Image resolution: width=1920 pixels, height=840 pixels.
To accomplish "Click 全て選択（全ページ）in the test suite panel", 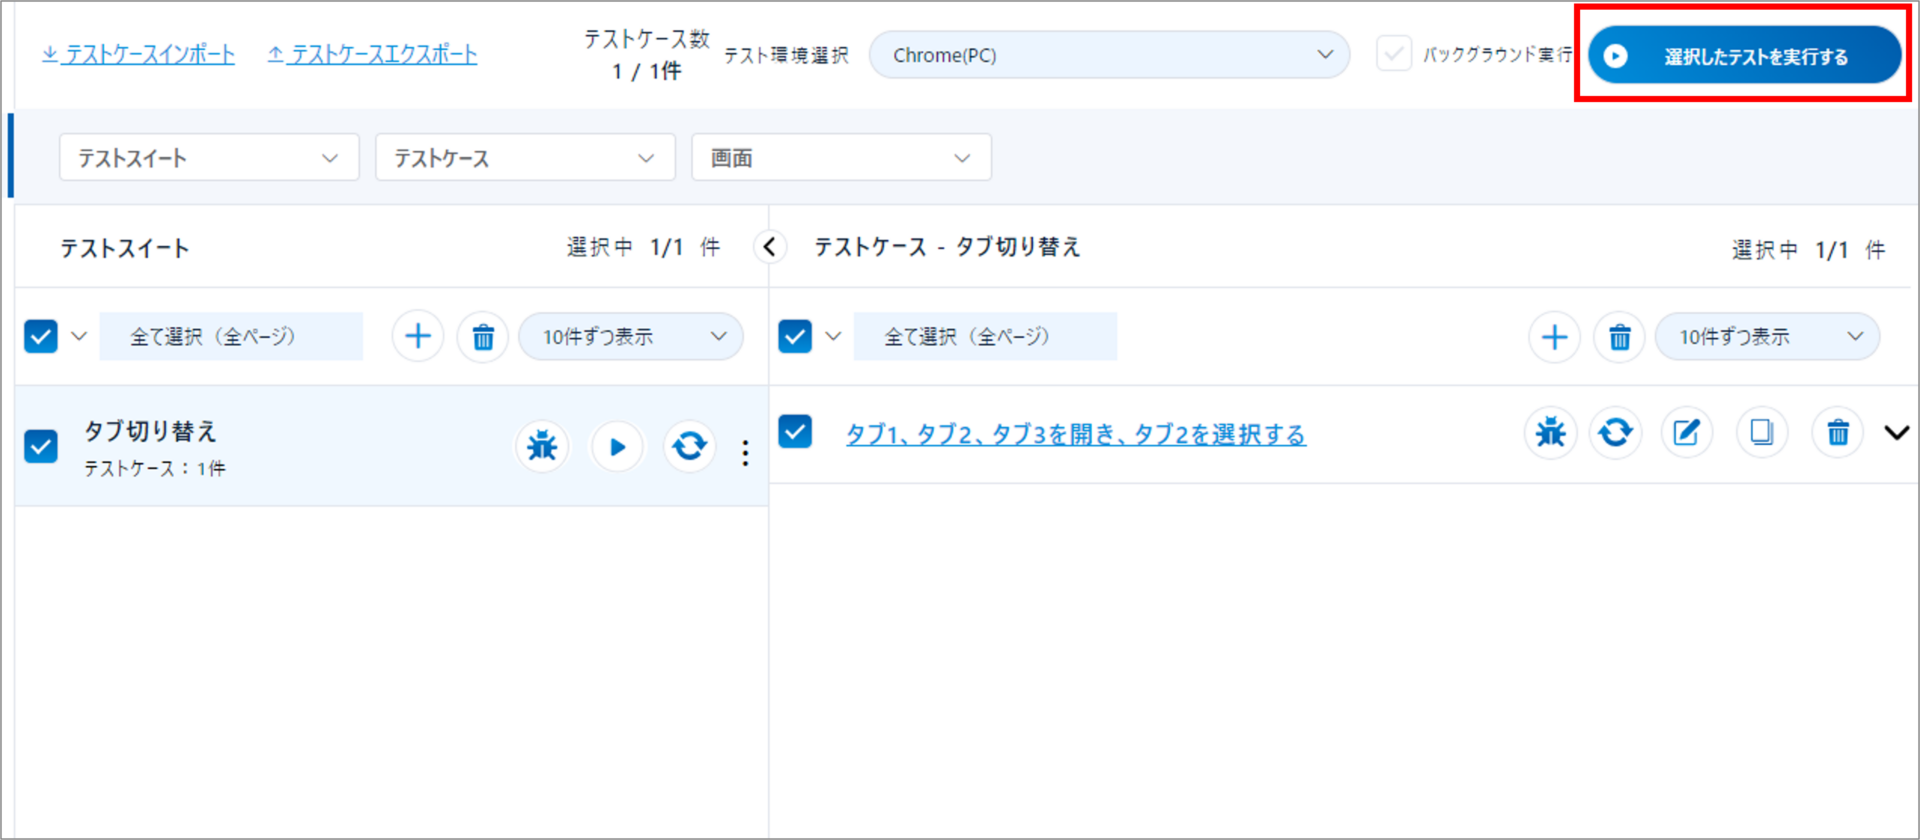I will coord(231,336).
